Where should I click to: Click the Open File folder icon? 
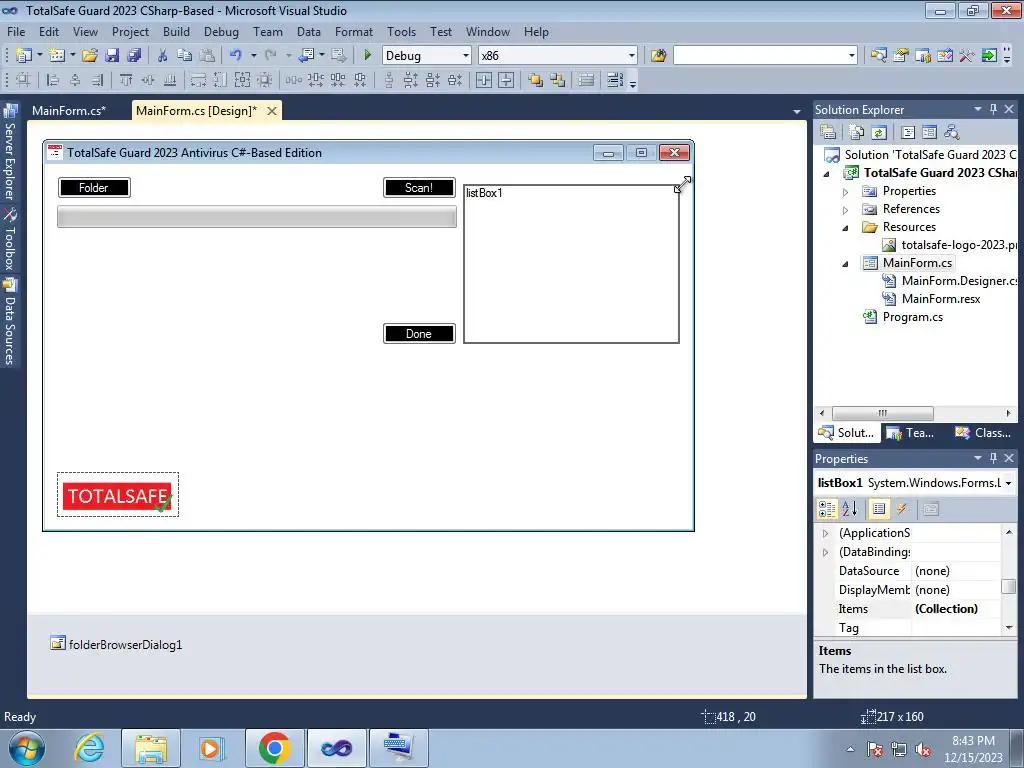pyautogui.click(x=89, y=56)
